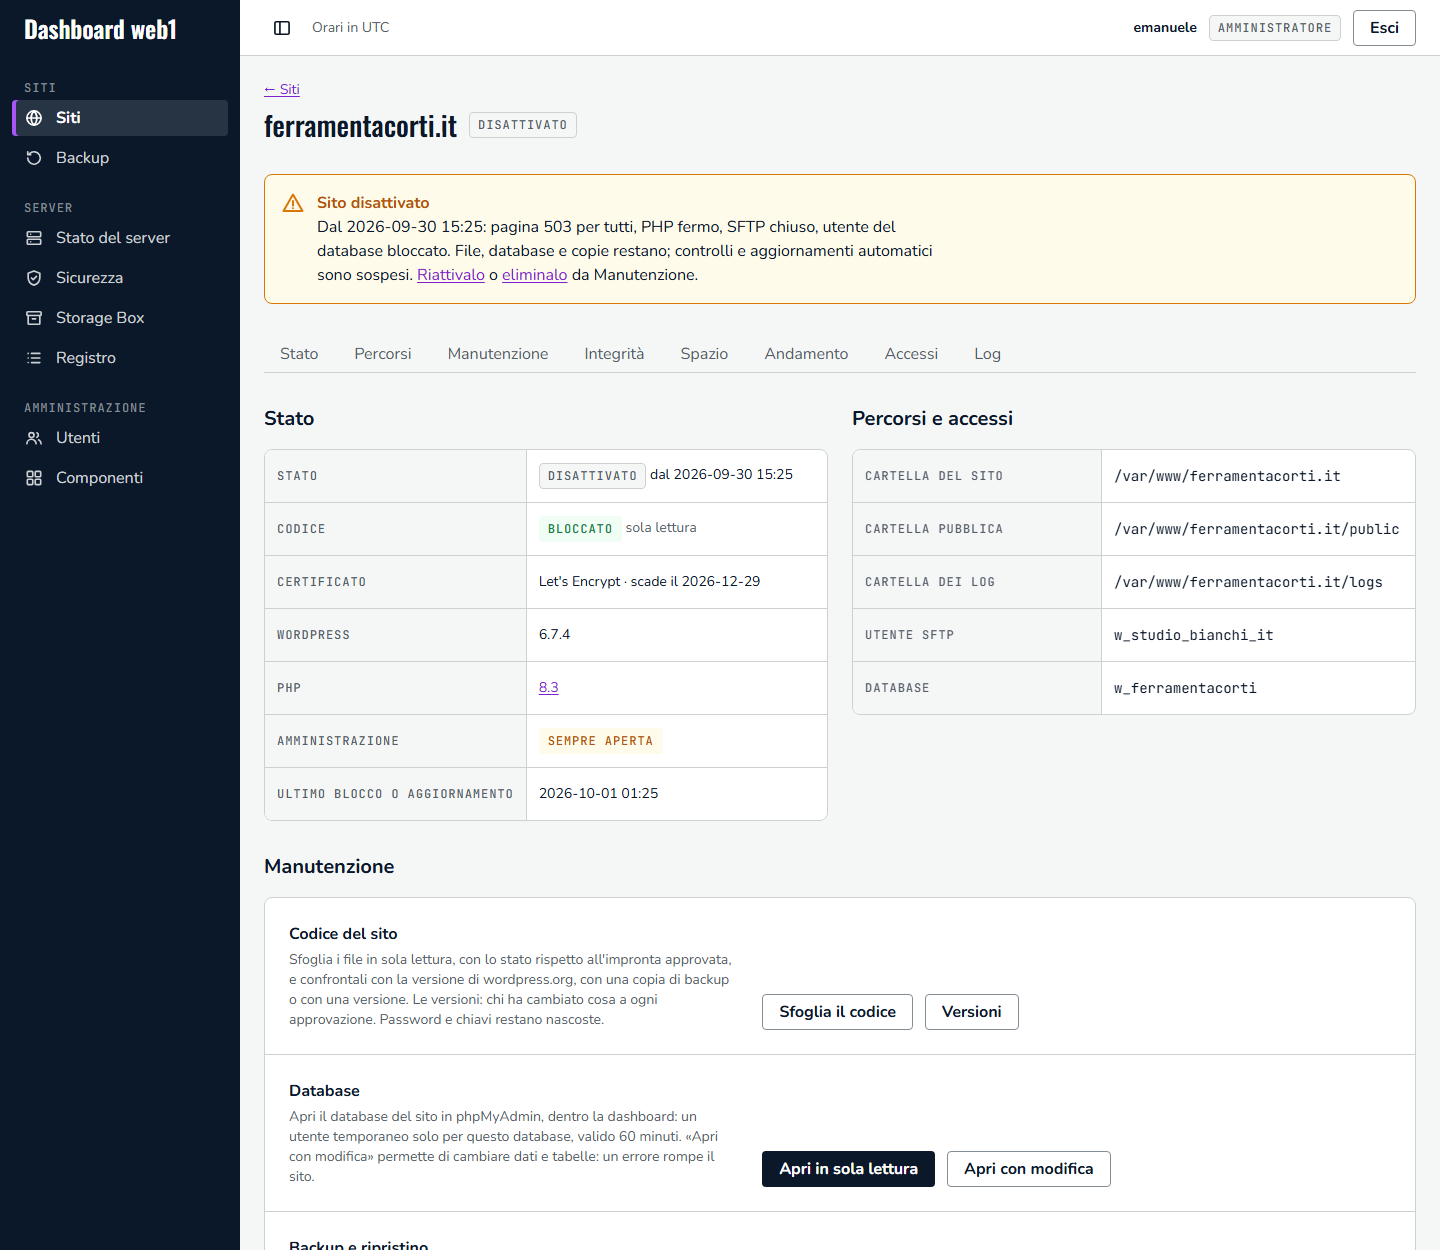Click the Riattivalo link
1440x1250 pixels.
coord(451,275)
